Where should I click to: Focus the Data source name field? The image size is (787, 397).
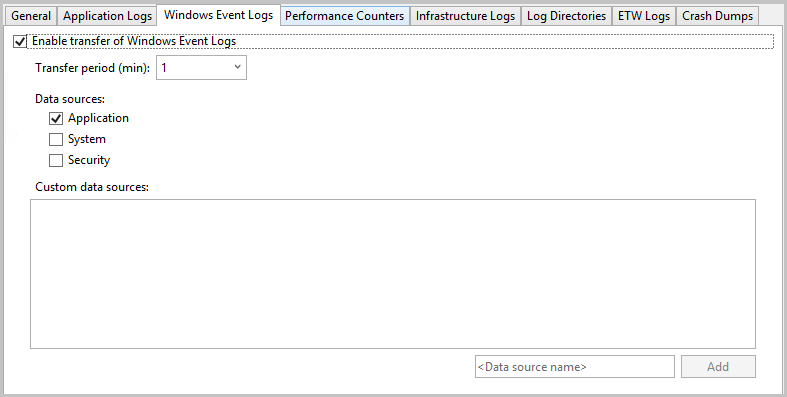(x=575, y=367)
